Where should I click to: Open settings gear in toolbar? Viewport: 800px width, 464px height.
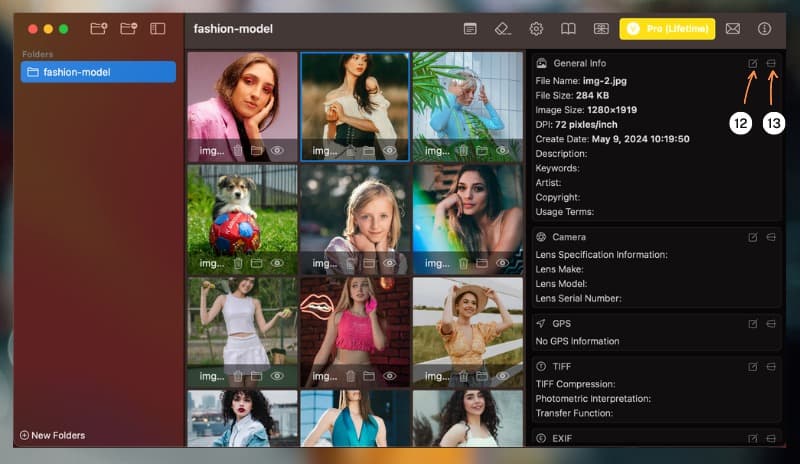click(x=536, y=29)
